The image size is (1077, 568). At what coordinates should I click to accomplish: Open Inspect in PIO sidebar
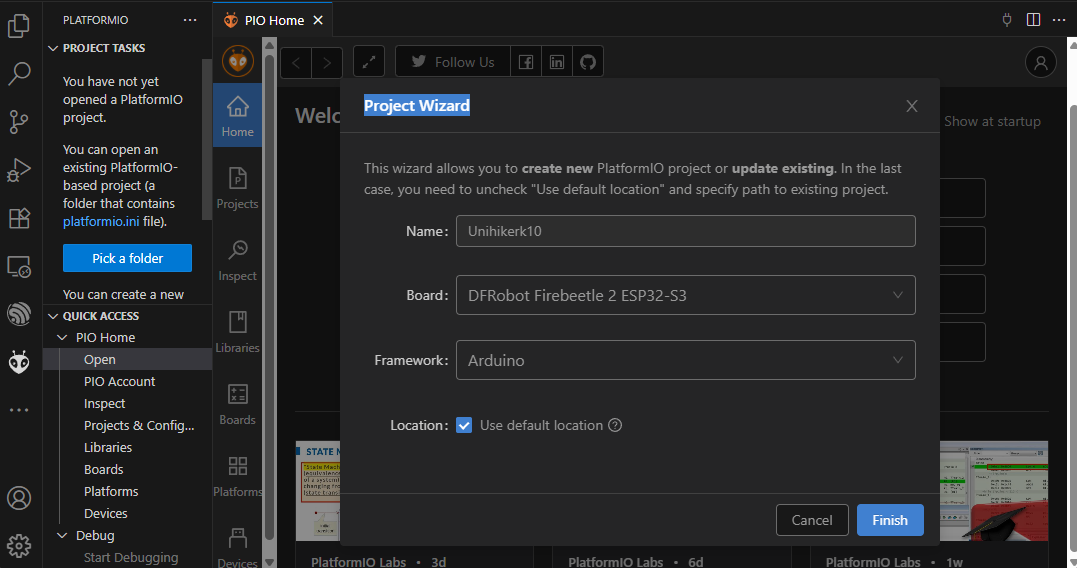coord(238,260)
